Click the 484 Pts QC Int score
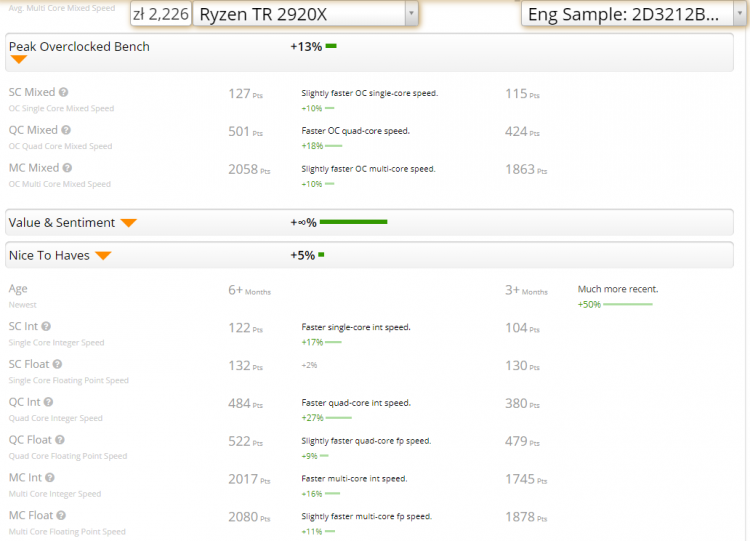Image resolution: width=750 pixels, height=541 pixels. pyautogui.click(x=245, y=404)
